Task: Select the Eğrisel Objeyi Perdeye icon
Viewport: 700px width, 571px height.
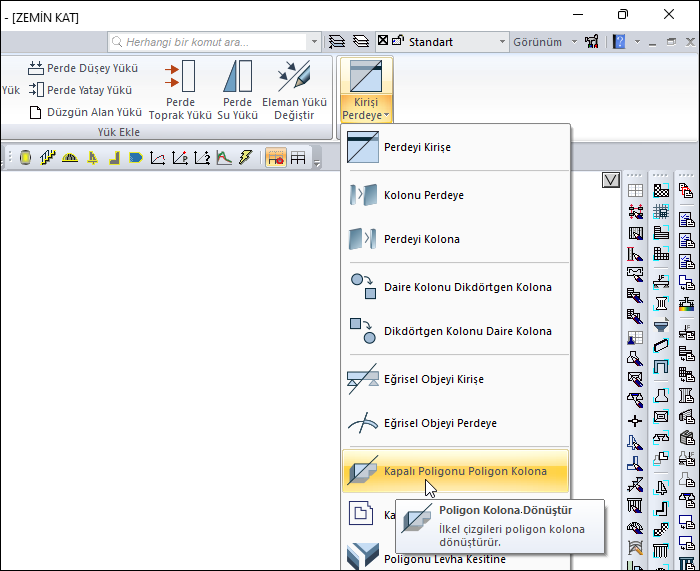Action: 361,423
